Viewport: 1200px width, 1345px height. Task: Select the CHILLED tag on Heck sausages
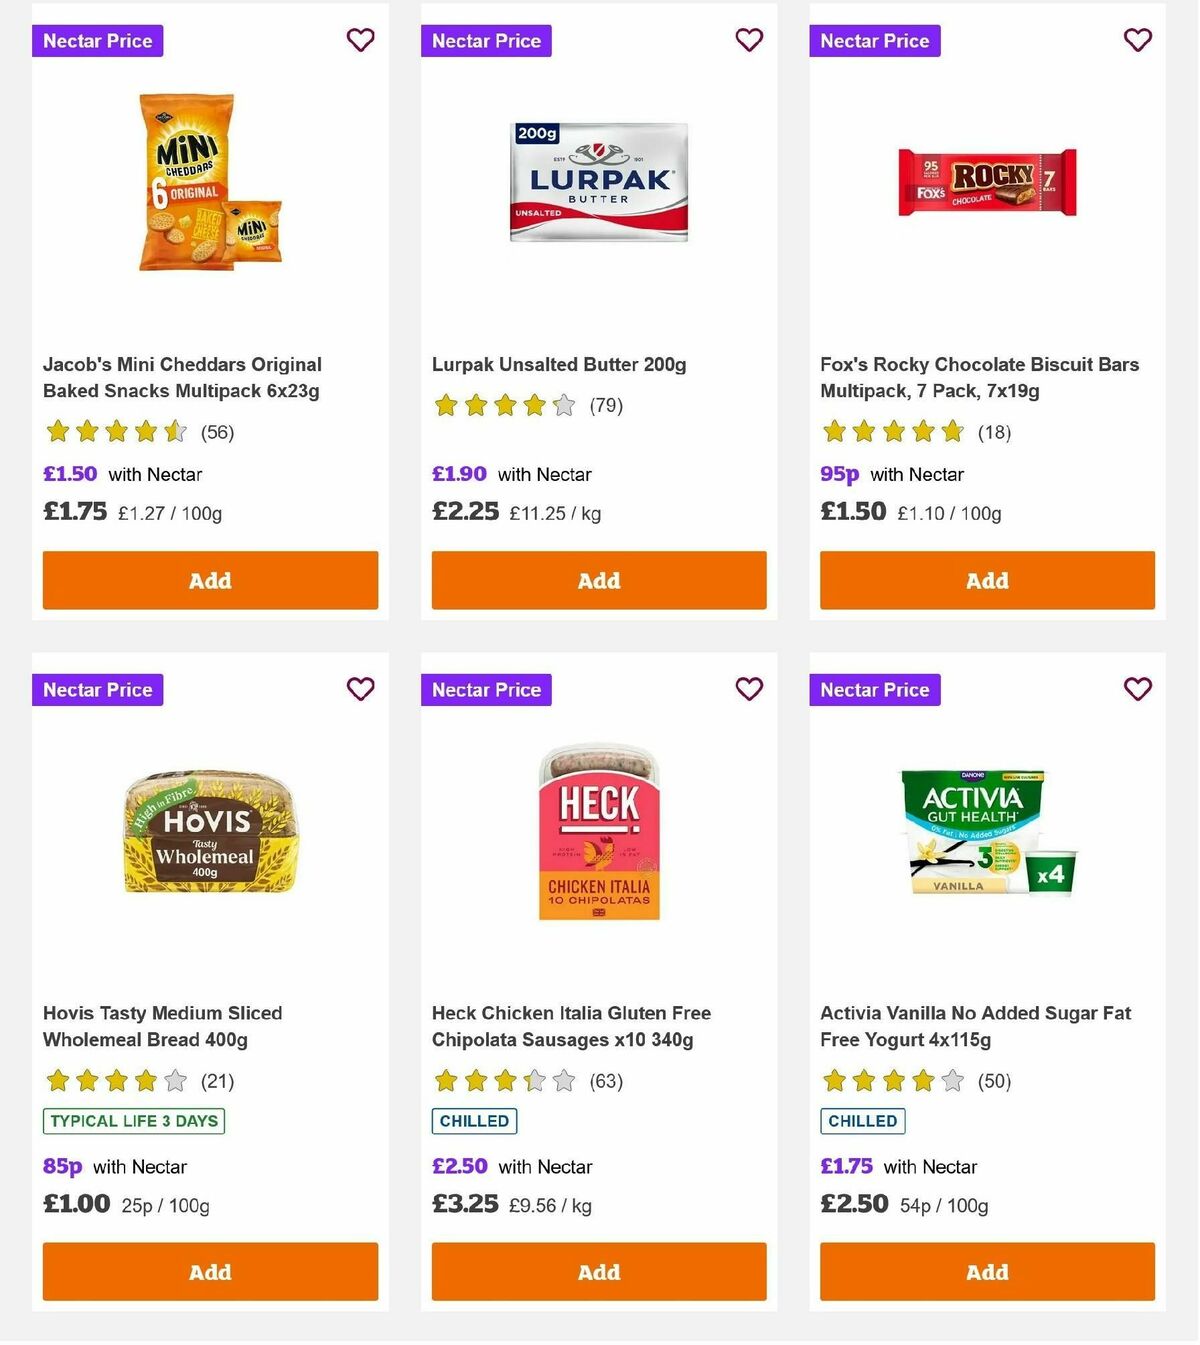click(x=473, y=1121)
